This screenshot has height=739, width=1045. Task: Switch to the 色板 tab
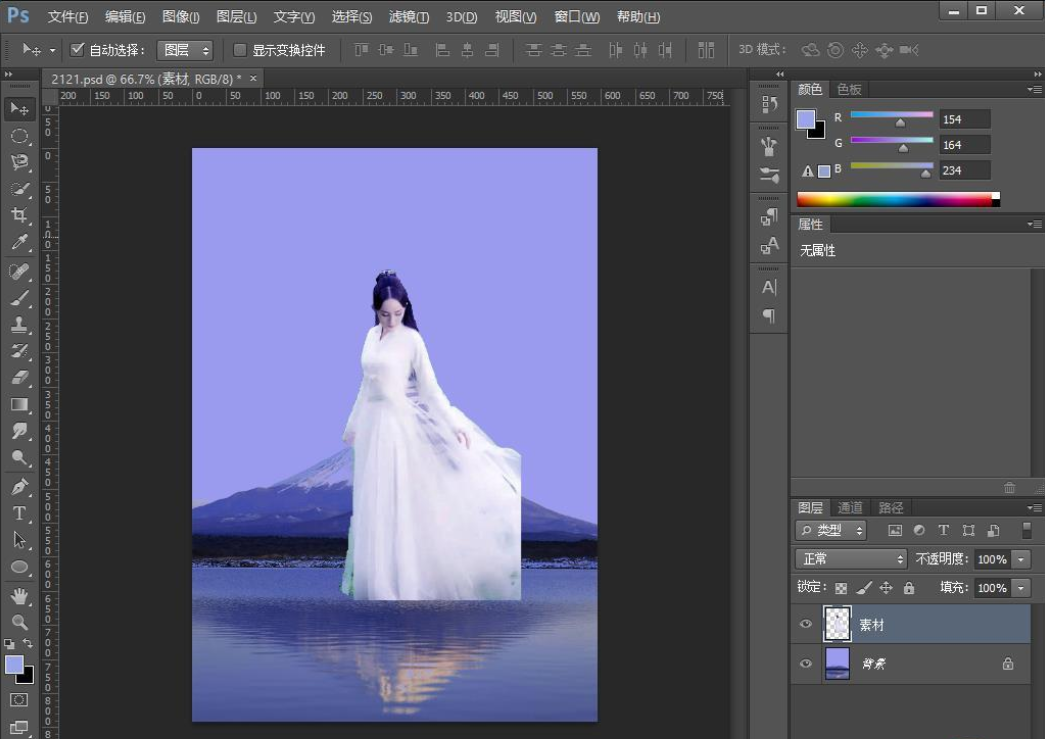(x=849, y=89)
